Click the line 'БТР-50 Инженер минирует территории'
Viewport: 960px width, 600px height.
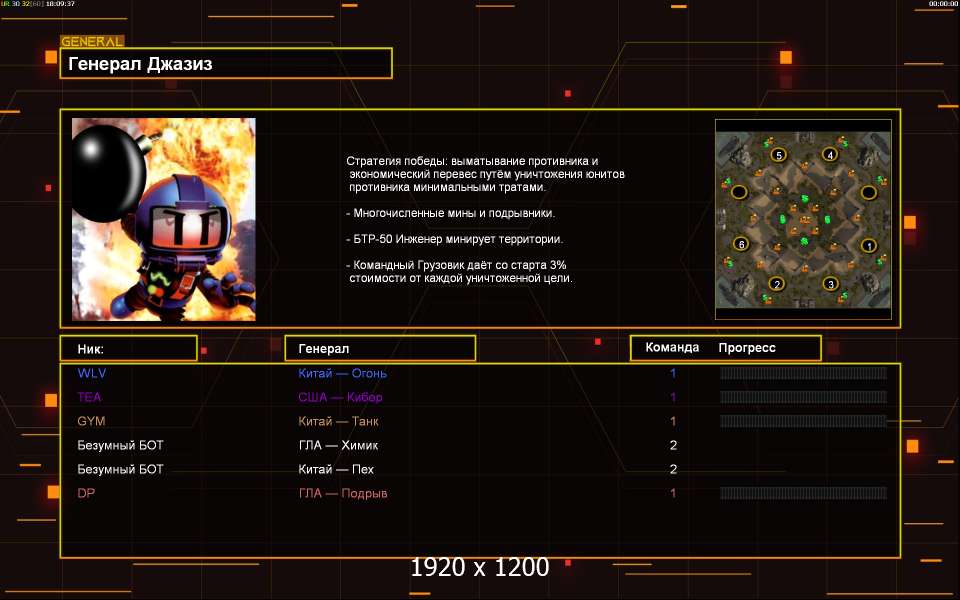[x=454, y=239]
